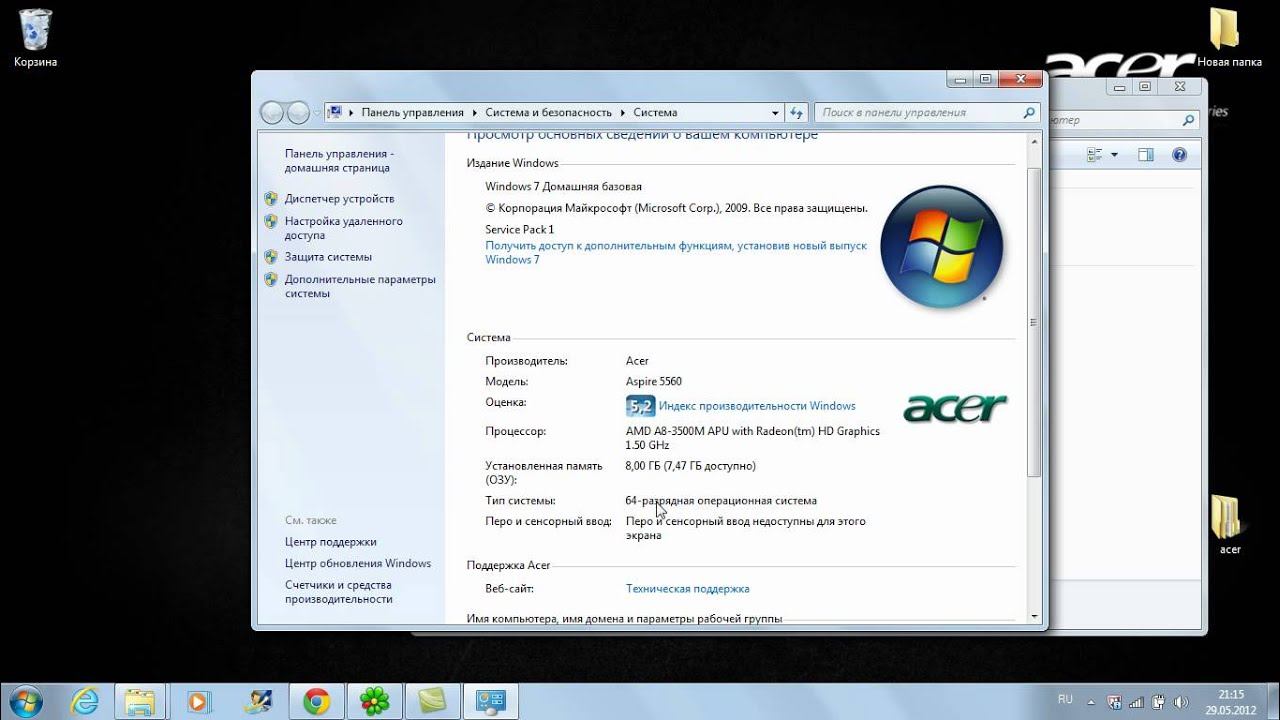The width and height of the screenshot is (1280, 720).
Task: Click the shield icon beside Защита системы
Action: point(271,257)
